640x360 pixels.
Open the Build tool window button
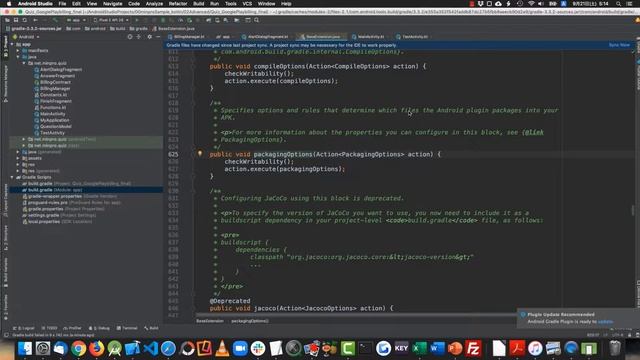pos(151,328)
